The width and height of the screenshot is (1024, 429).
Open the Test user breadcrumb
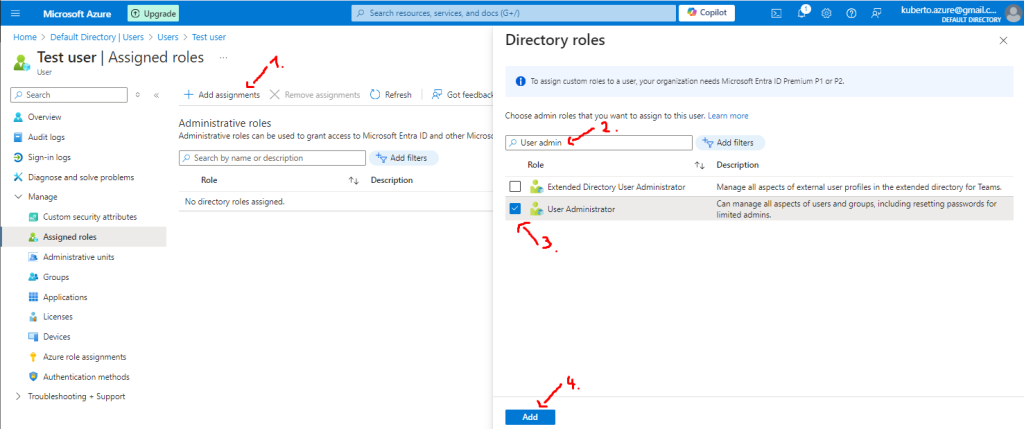coord(209,37)
